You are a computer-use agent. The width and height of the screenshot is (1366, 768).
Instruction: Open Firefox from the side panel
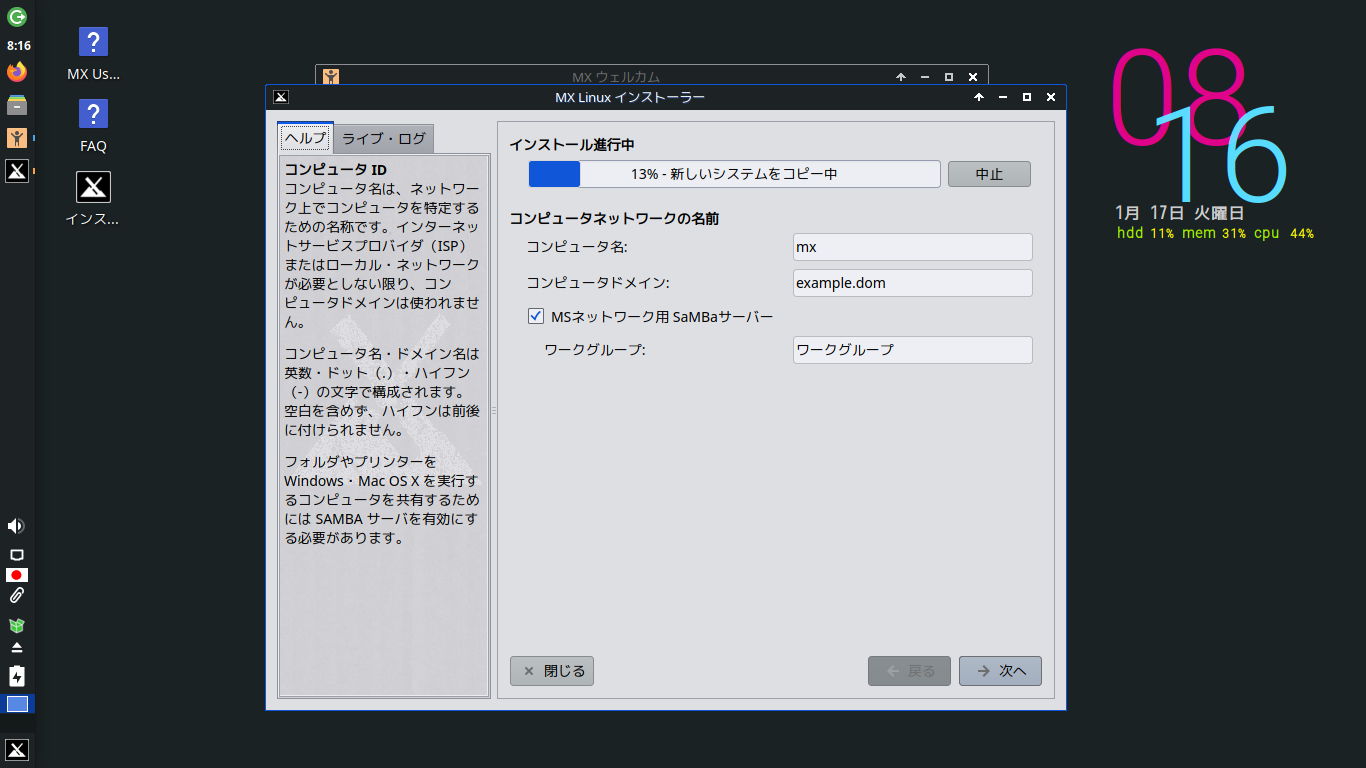(17, 72)
